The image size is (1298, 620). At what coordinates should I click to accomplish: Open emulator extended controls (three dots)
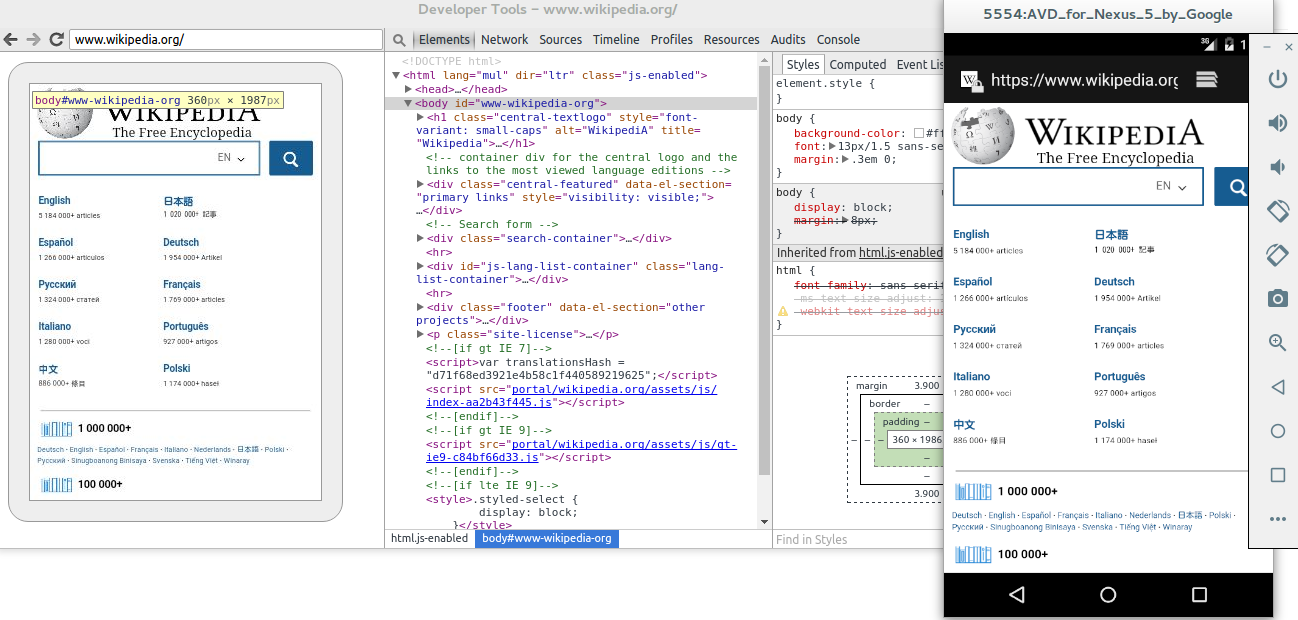click(1277, 519)
